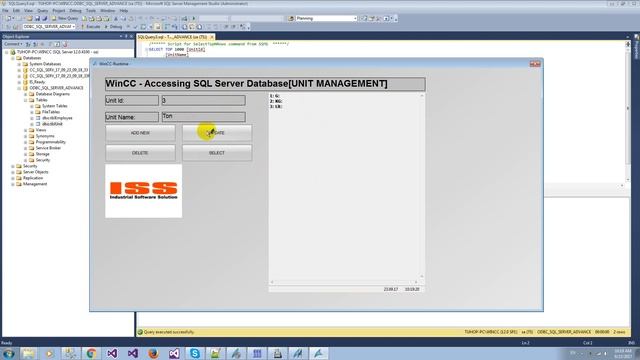The image size is (640, 360).
Task: Select the Server Objects folder
Action: [36, 172]
